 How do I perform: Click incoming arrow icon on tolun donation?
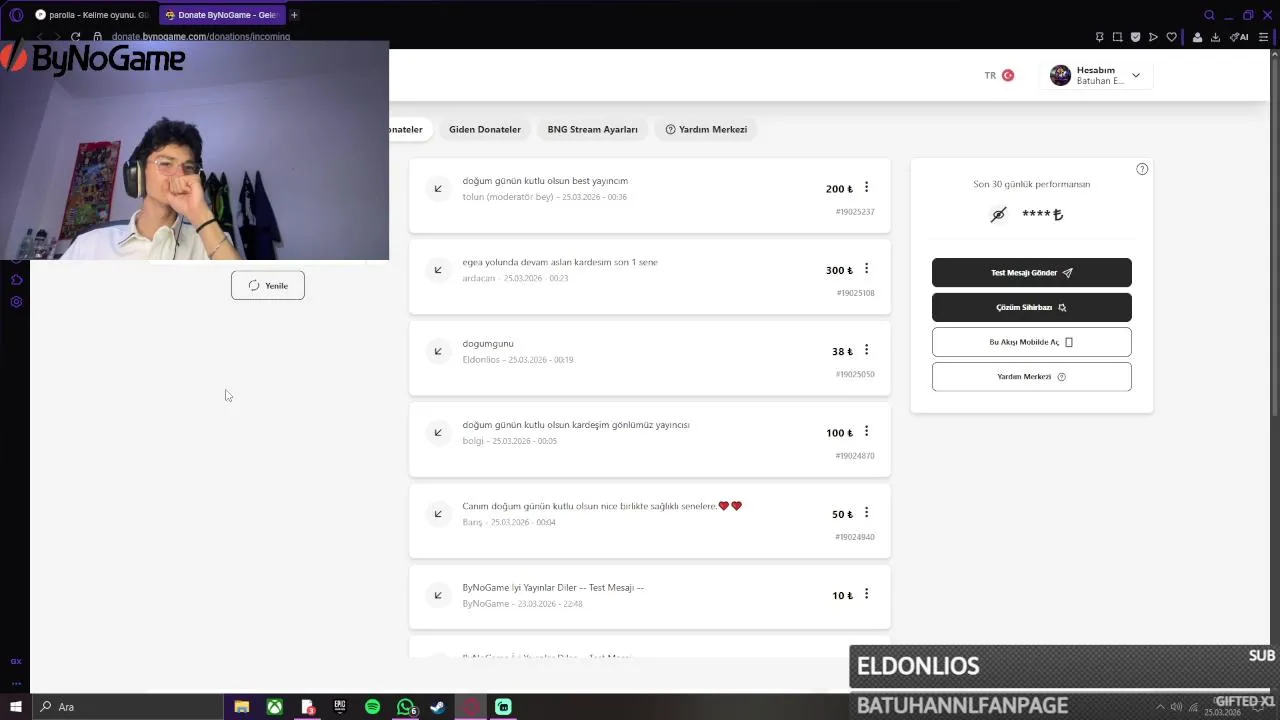point(438,188)
